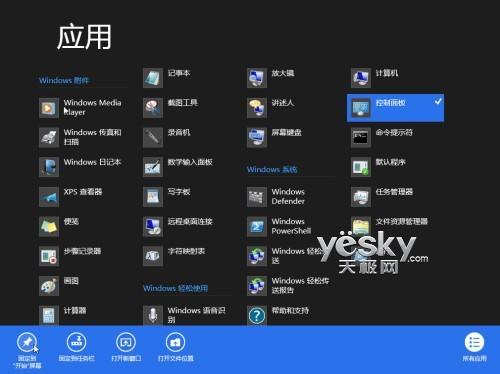Deselect the checked Control Panel tile
The width and height of the screenshot is (500, 374).
point(395,108)
